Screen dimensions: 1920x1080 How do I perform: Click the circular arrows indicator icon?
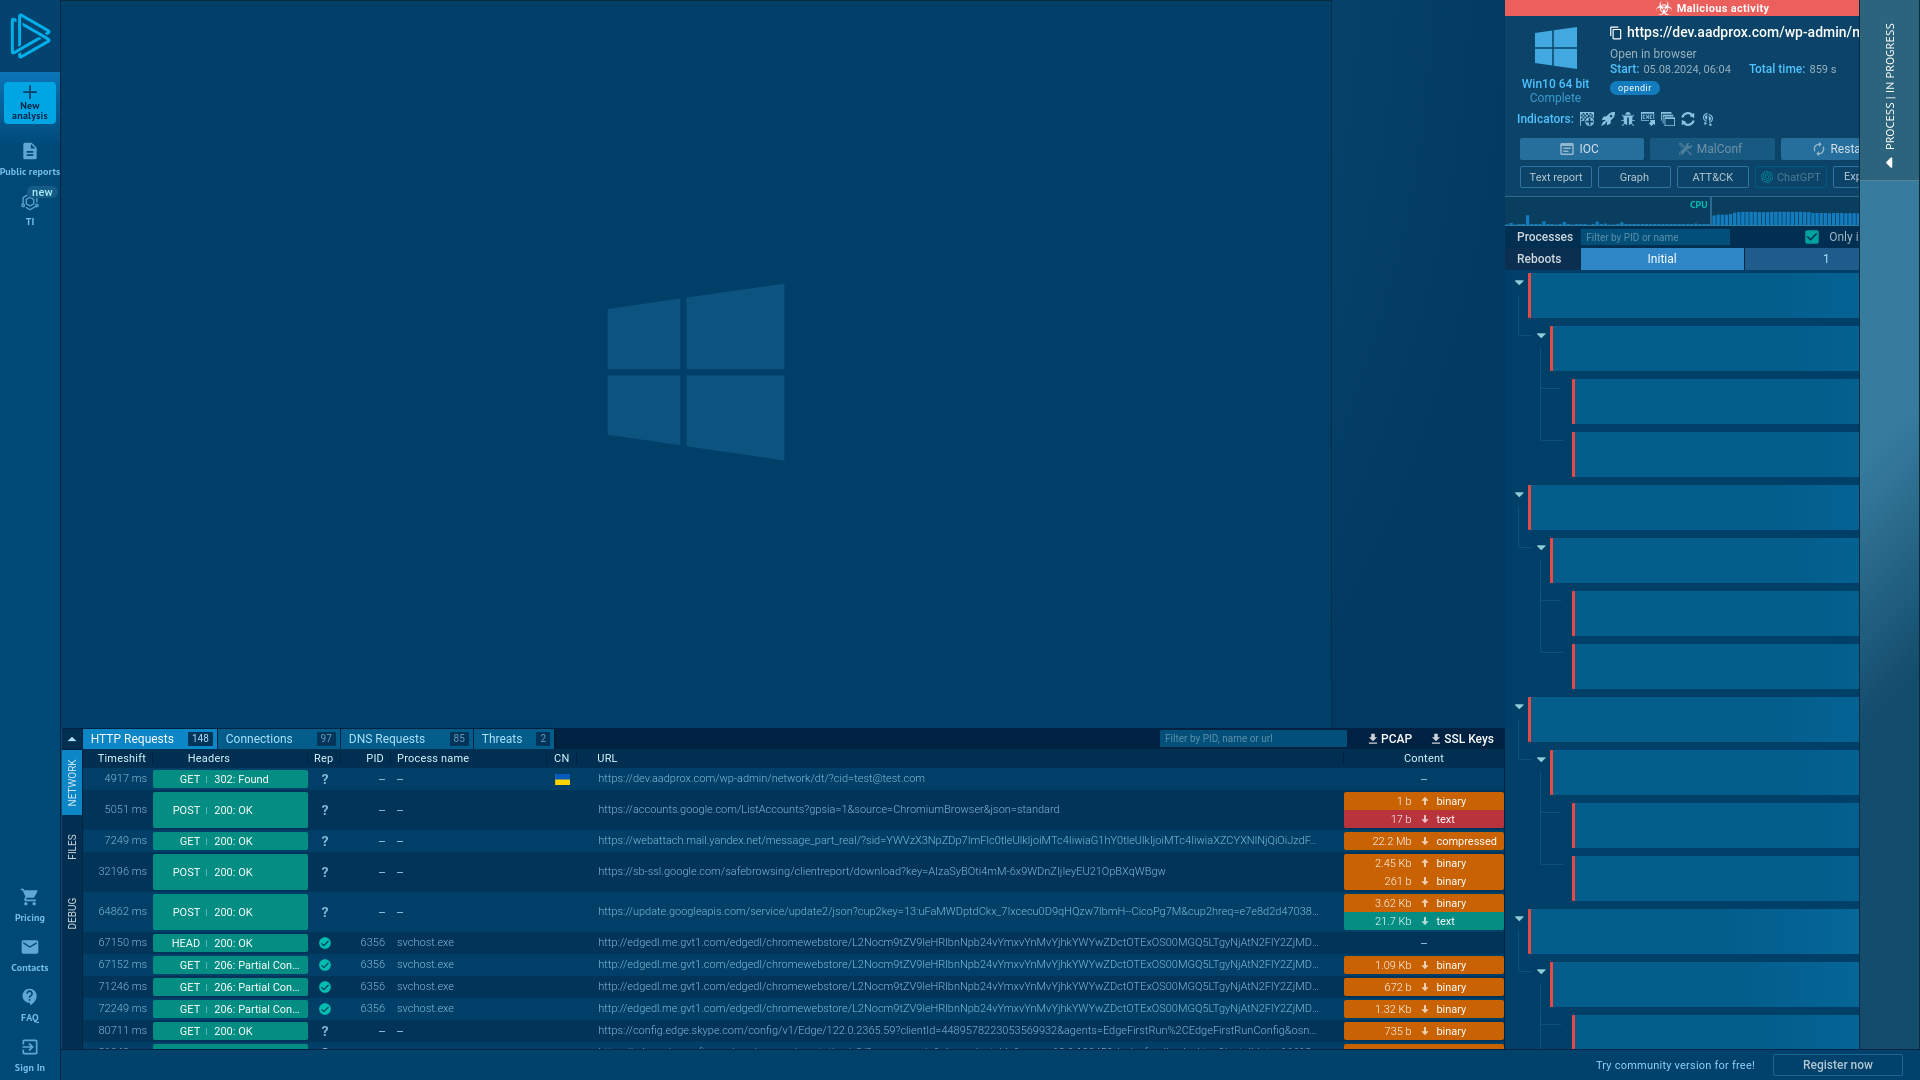click(1688, 119)
